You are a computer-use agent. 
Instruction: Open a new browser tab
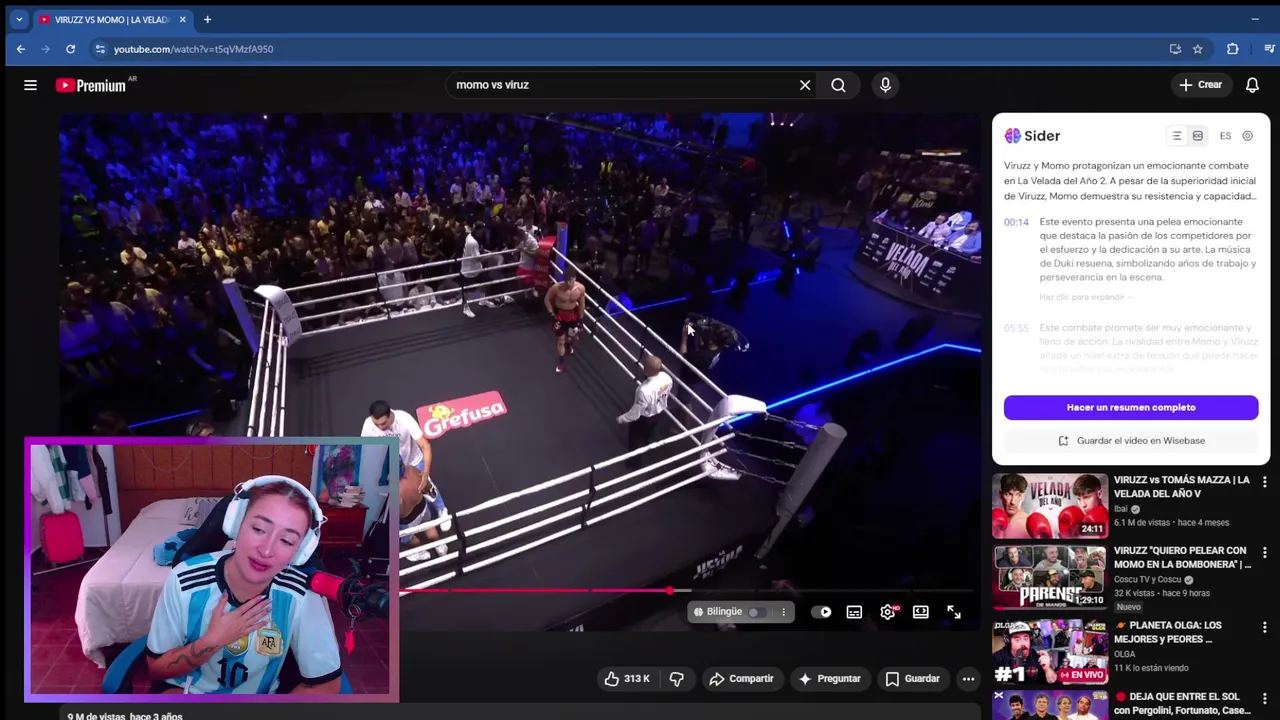[207, 19]
